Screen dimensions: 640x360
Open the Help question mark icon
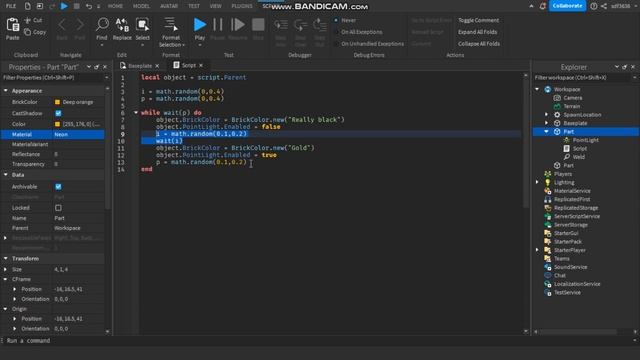click(594, 6)
